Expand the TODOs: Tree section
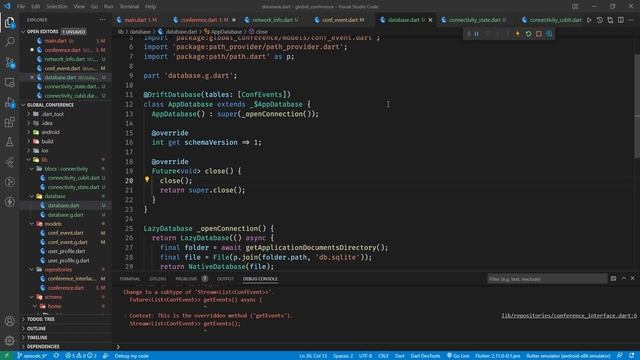The image size is (640, 360). click(40, 319)
